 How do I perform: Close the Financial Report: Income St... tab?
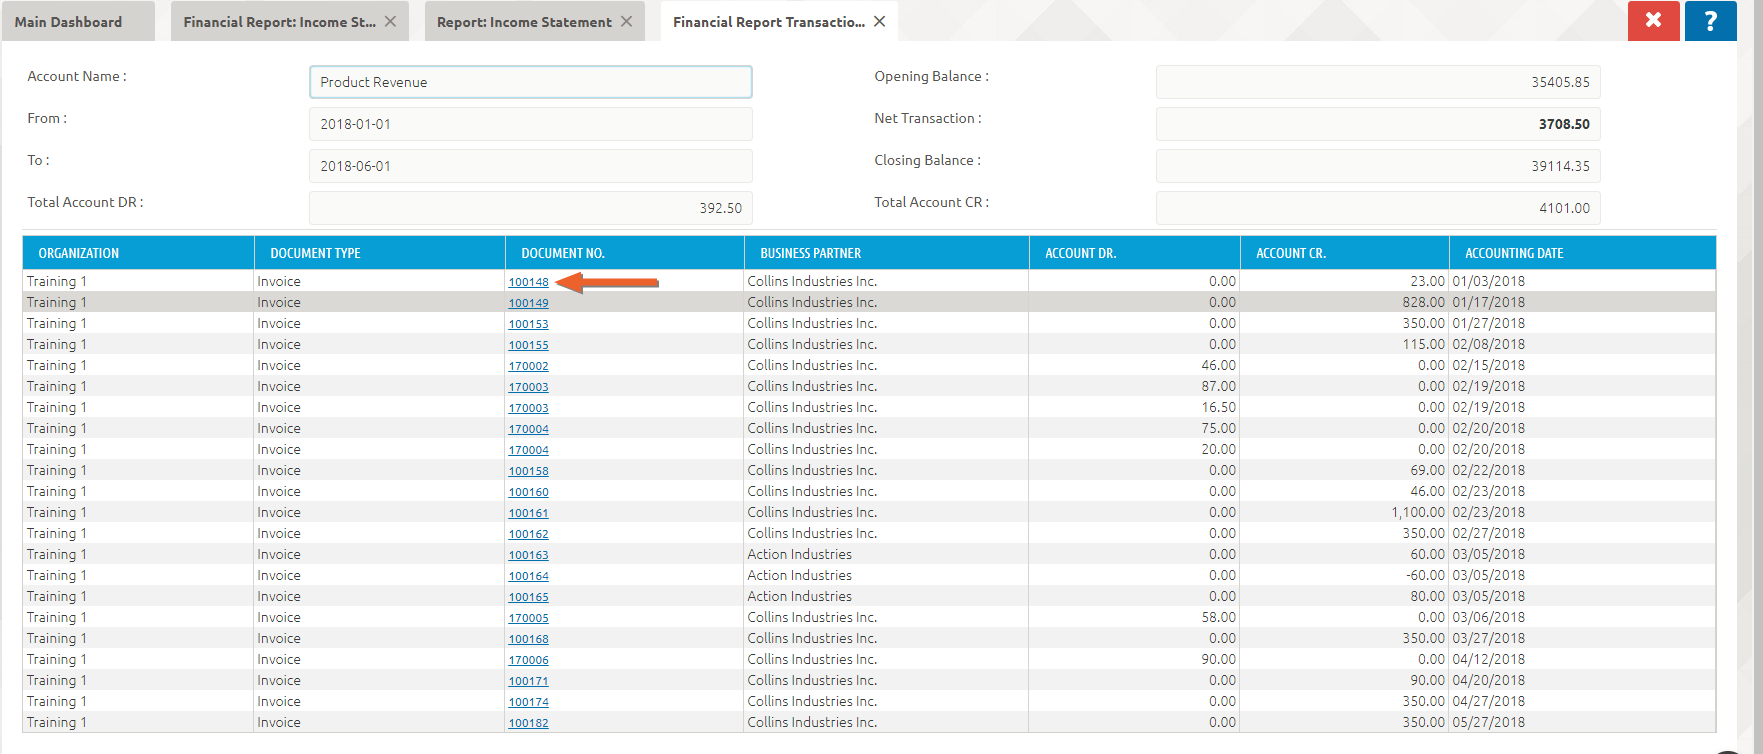click(x=390, y=21)
